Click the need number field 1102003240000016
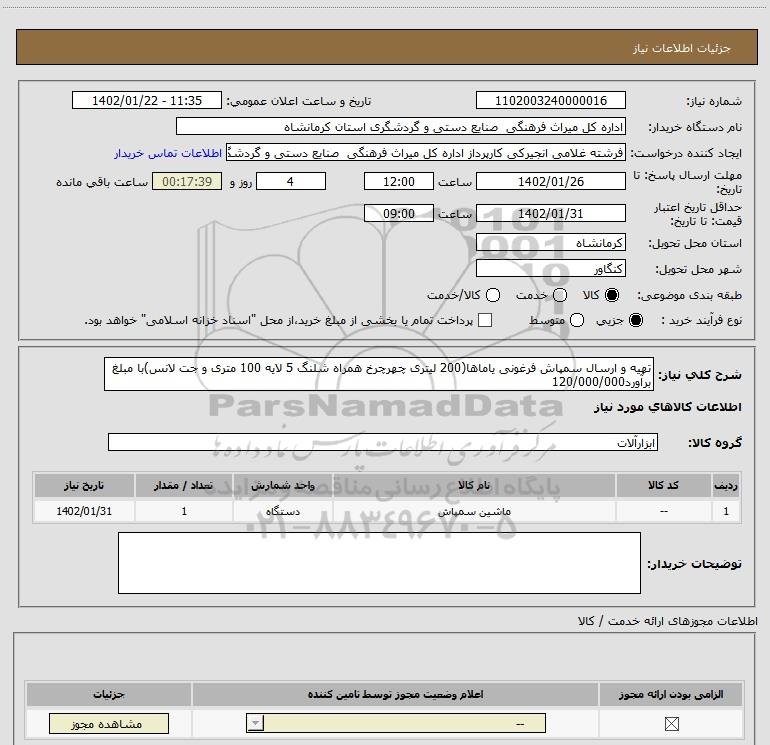 (x=550, y=100)
